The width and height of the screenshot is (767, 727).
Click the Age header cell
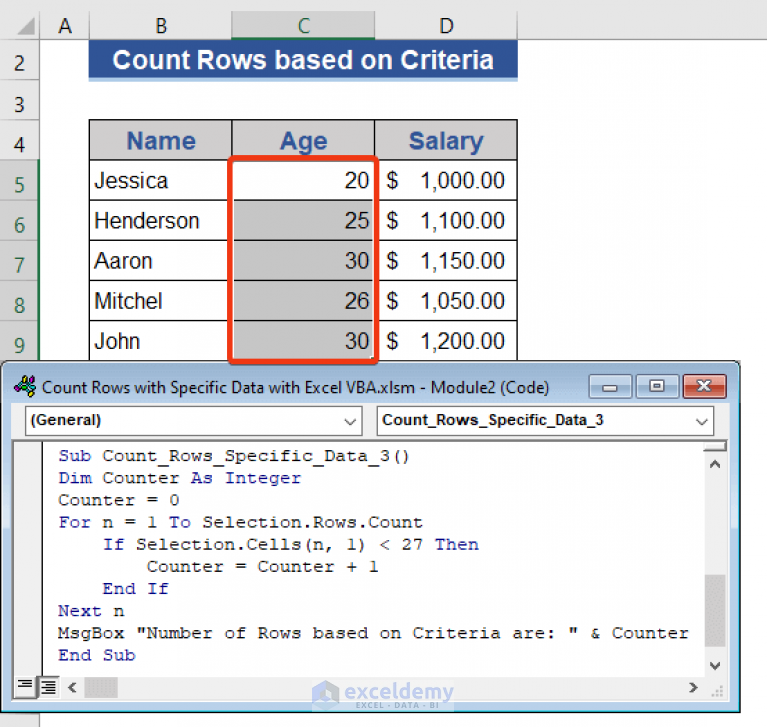303,140
